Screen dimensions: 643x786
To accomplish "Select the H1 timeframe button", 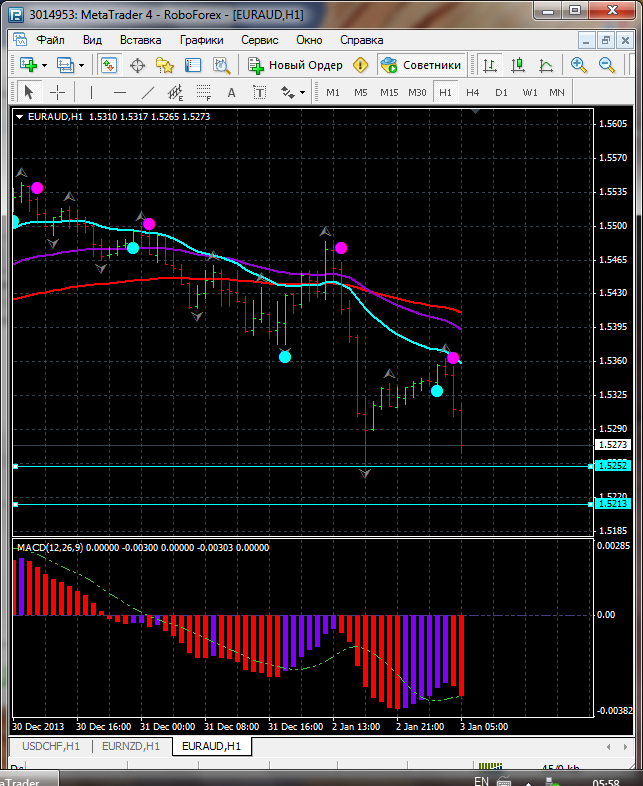I will click(446, 93).
